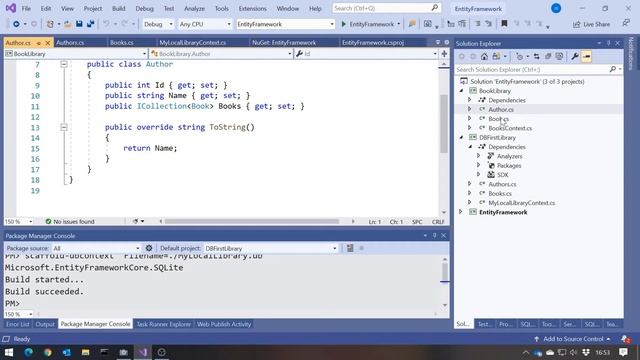The image size is (640, 360).
Task: Open the Build menu
Action: [118, 8]
